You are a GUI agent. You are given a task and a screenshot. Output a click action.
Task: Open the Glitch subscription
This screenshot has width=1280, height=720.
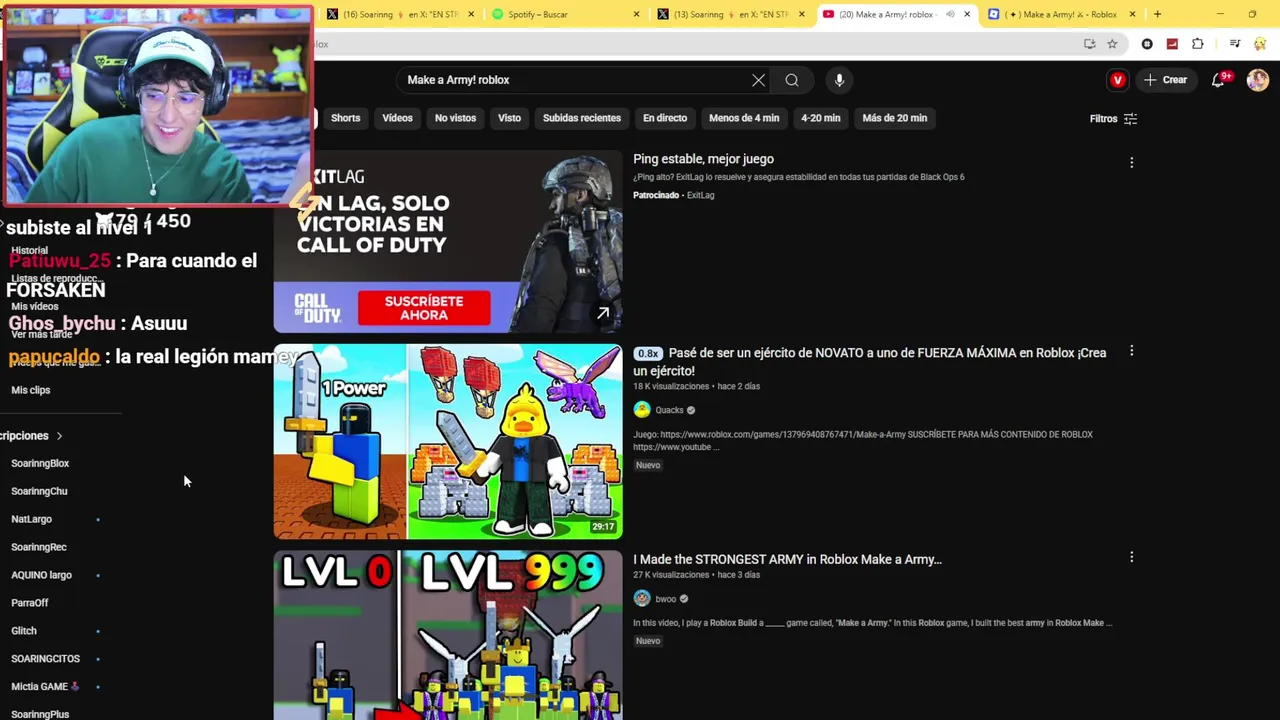pyautogui.click(x=24, y=631)
